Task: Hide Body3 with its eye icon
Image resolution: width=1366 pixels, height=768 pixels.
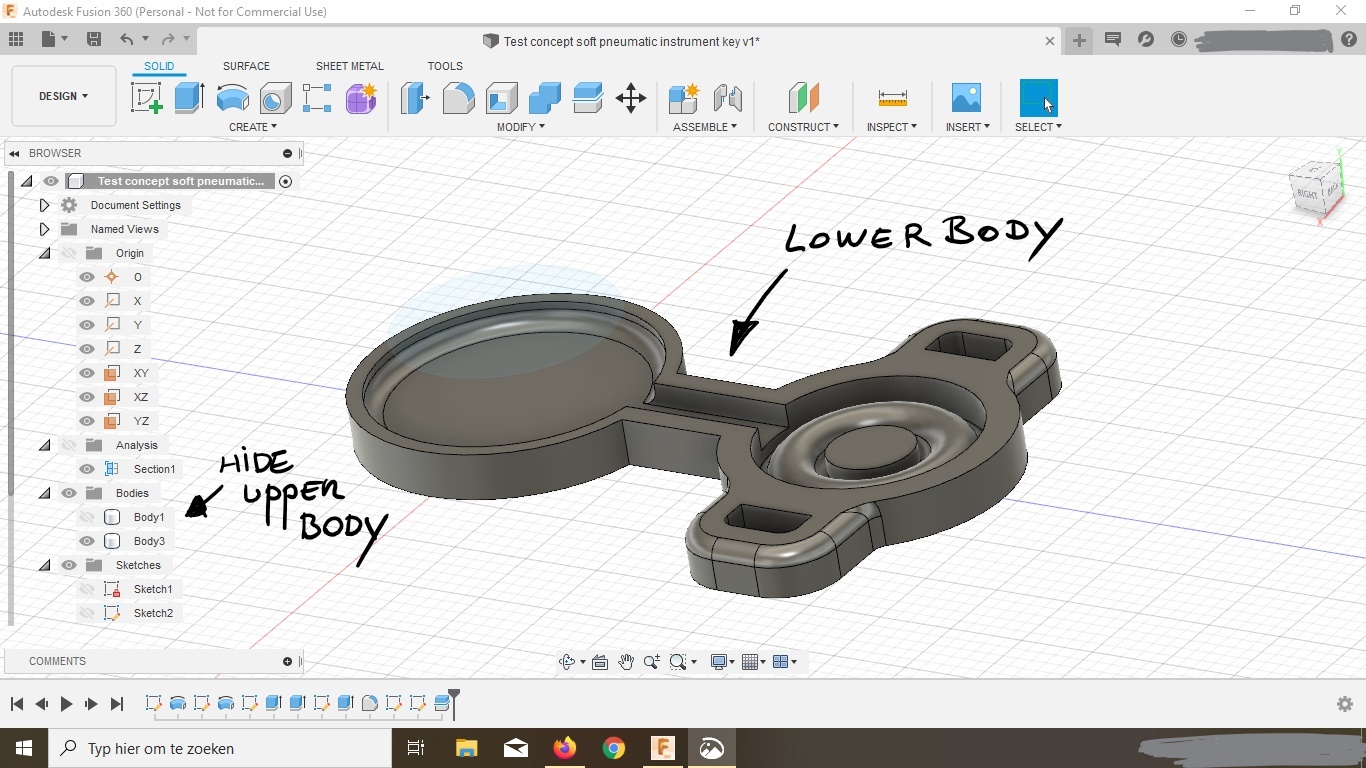Action: click(87, 541)
